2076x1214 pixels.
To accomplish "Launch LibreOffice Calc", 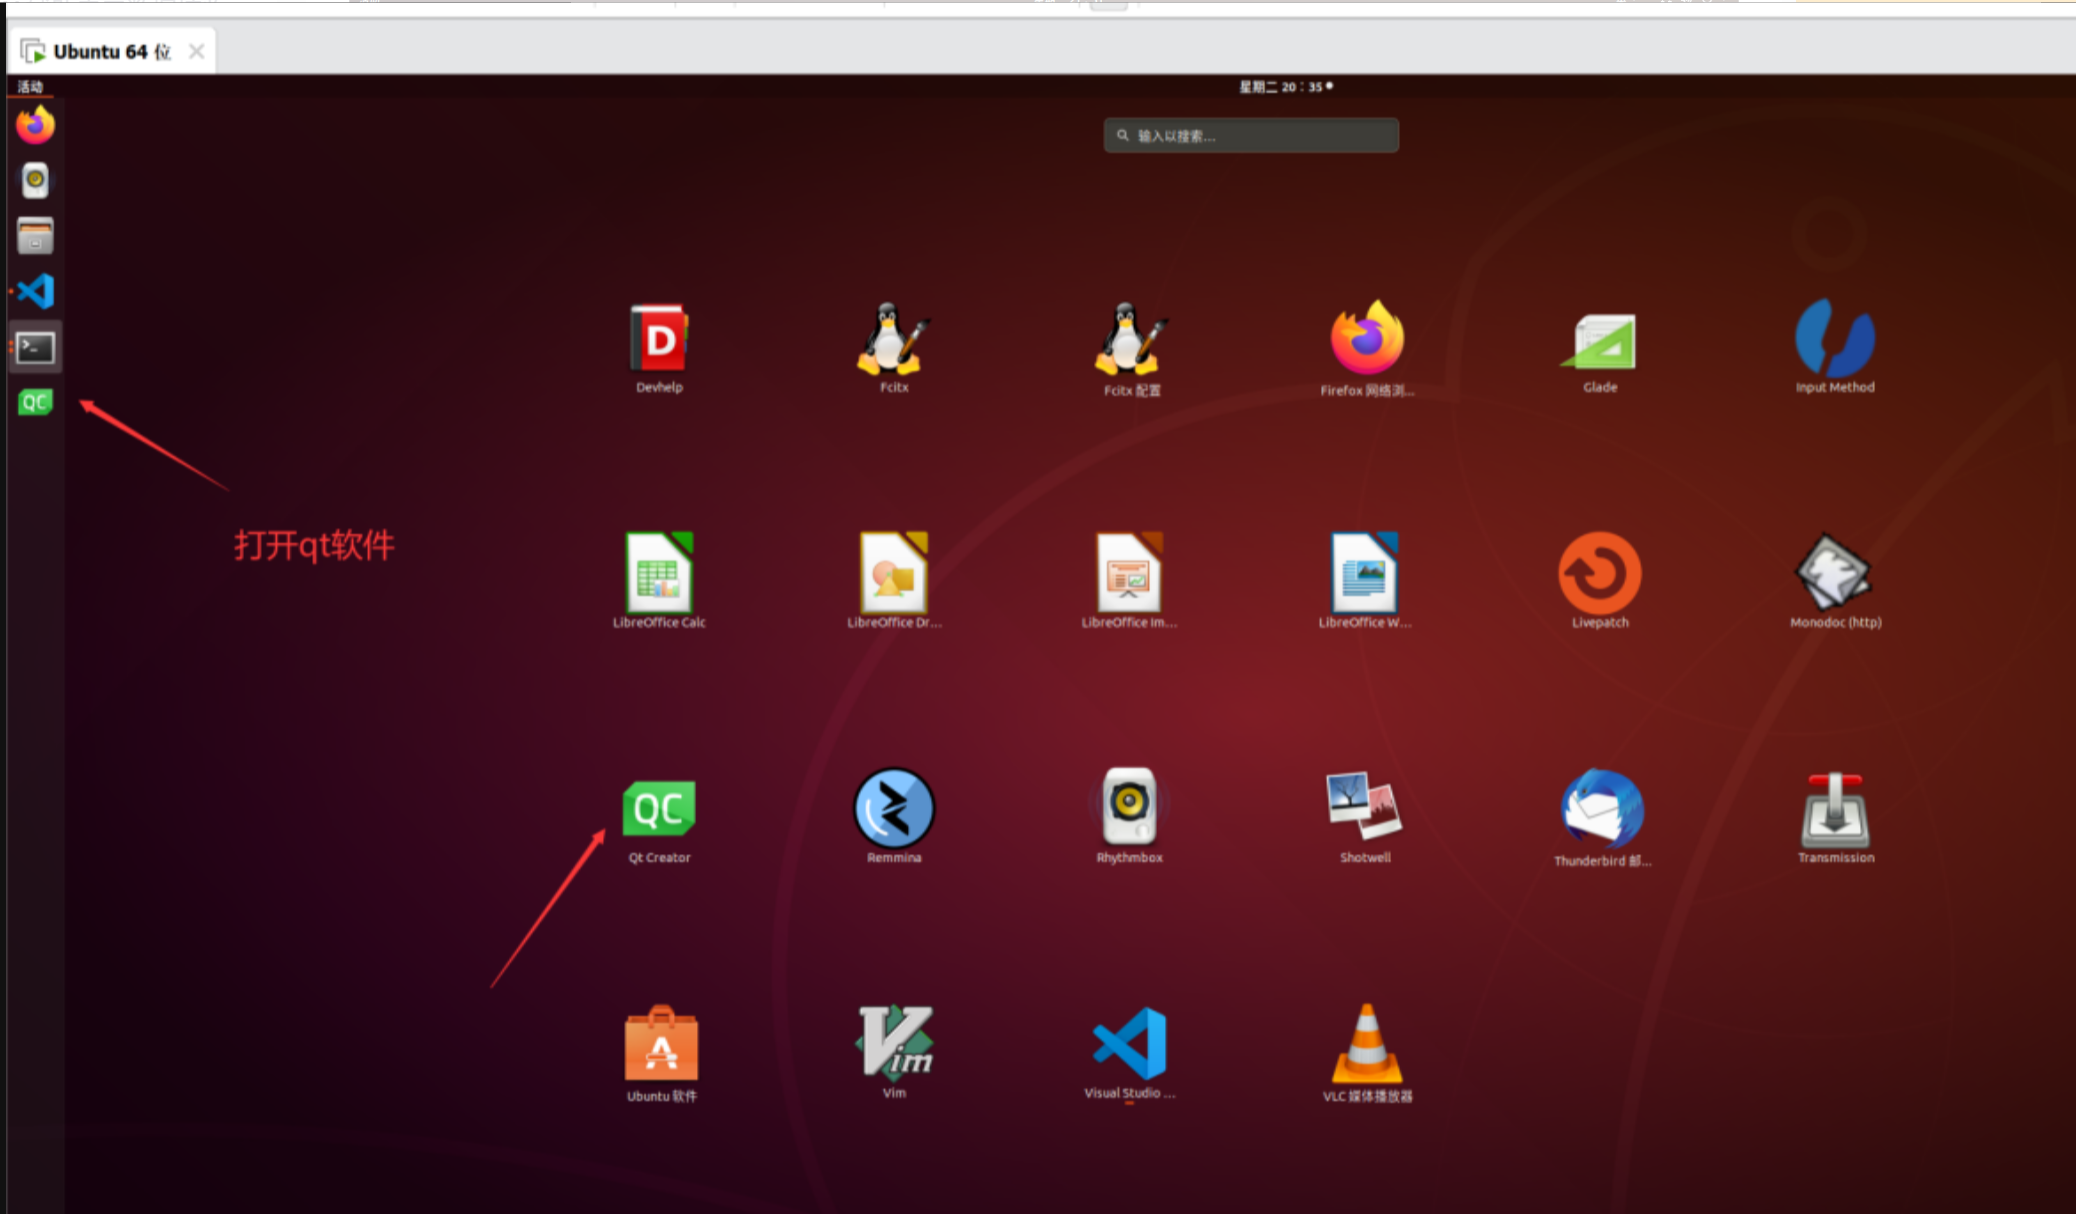I will pos(659,574).
